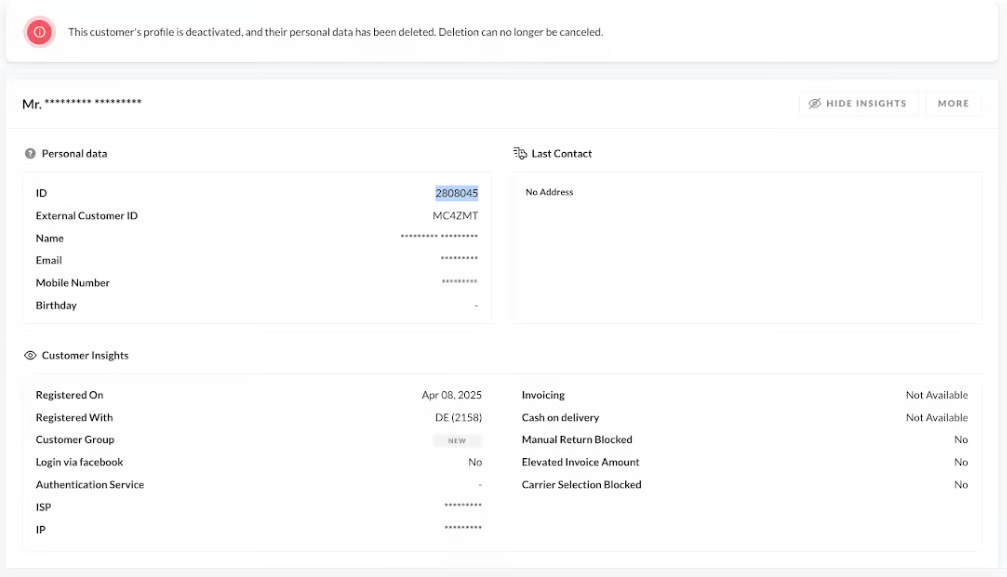The image size is (1007, 577).
Task: Click the Manual Return Blocked value
Action: pyautogui.click(x=960, y=440)
